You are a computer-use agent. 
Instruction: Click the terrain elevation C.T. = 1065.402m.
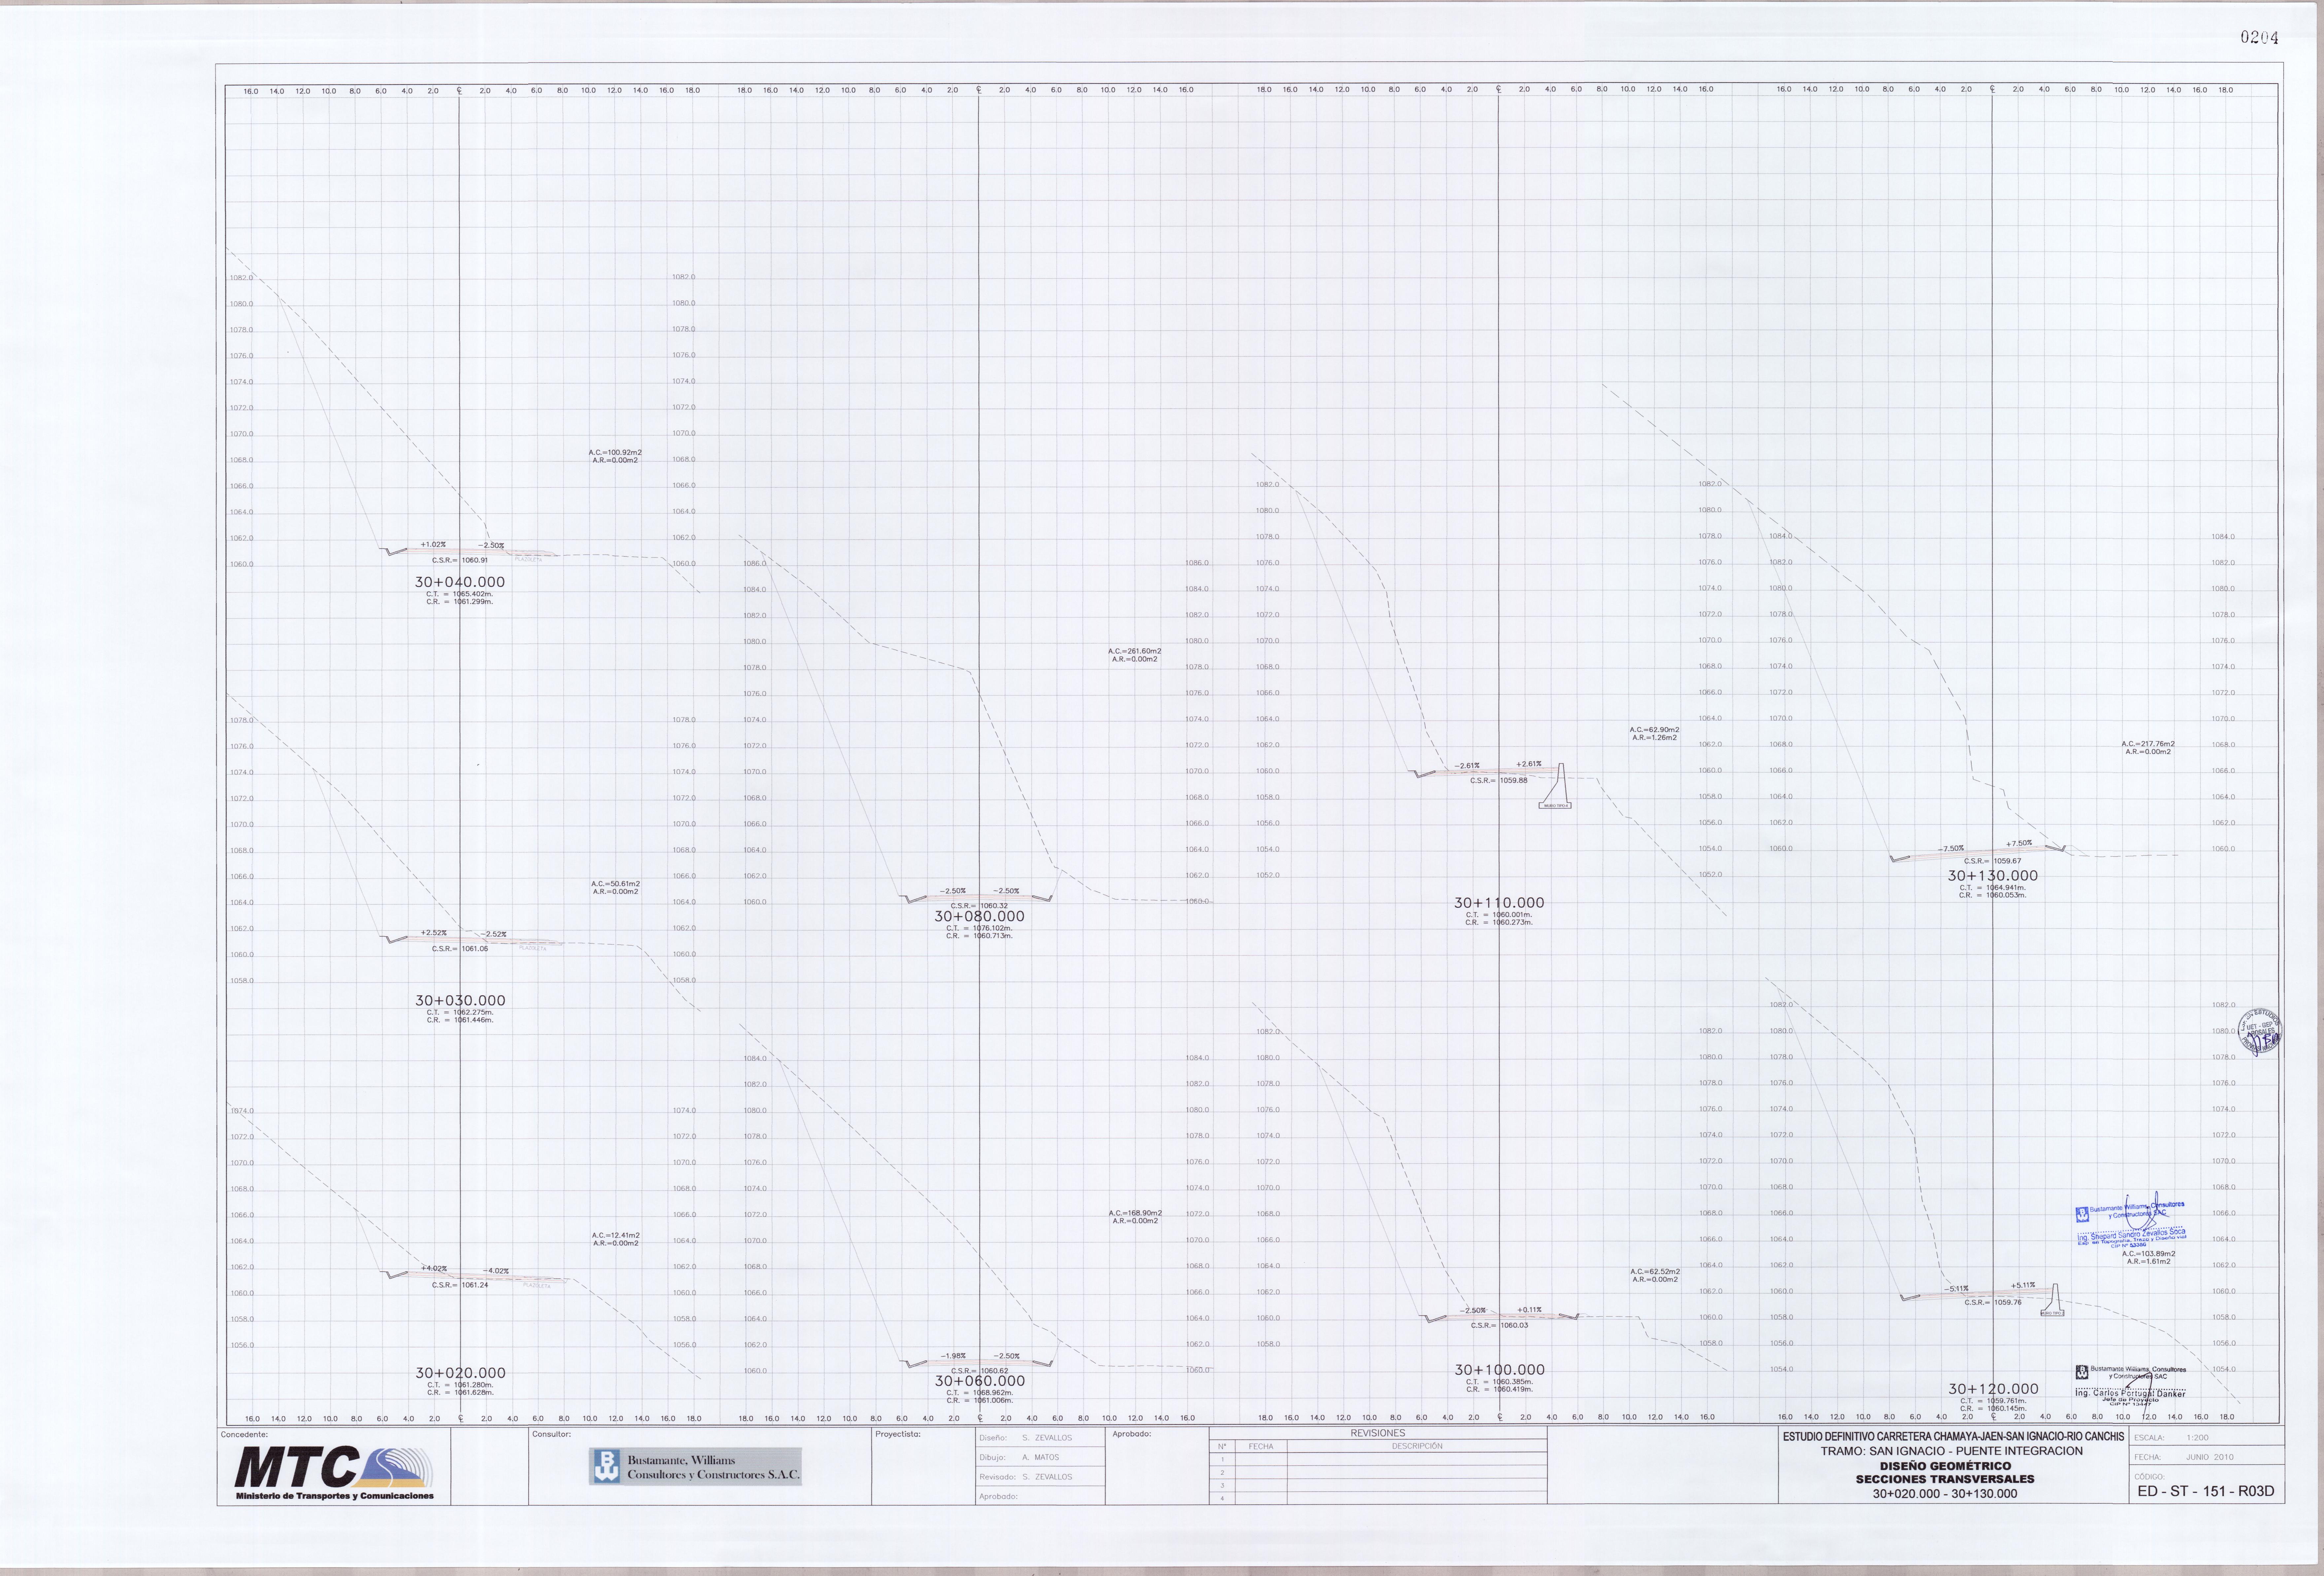460,594
